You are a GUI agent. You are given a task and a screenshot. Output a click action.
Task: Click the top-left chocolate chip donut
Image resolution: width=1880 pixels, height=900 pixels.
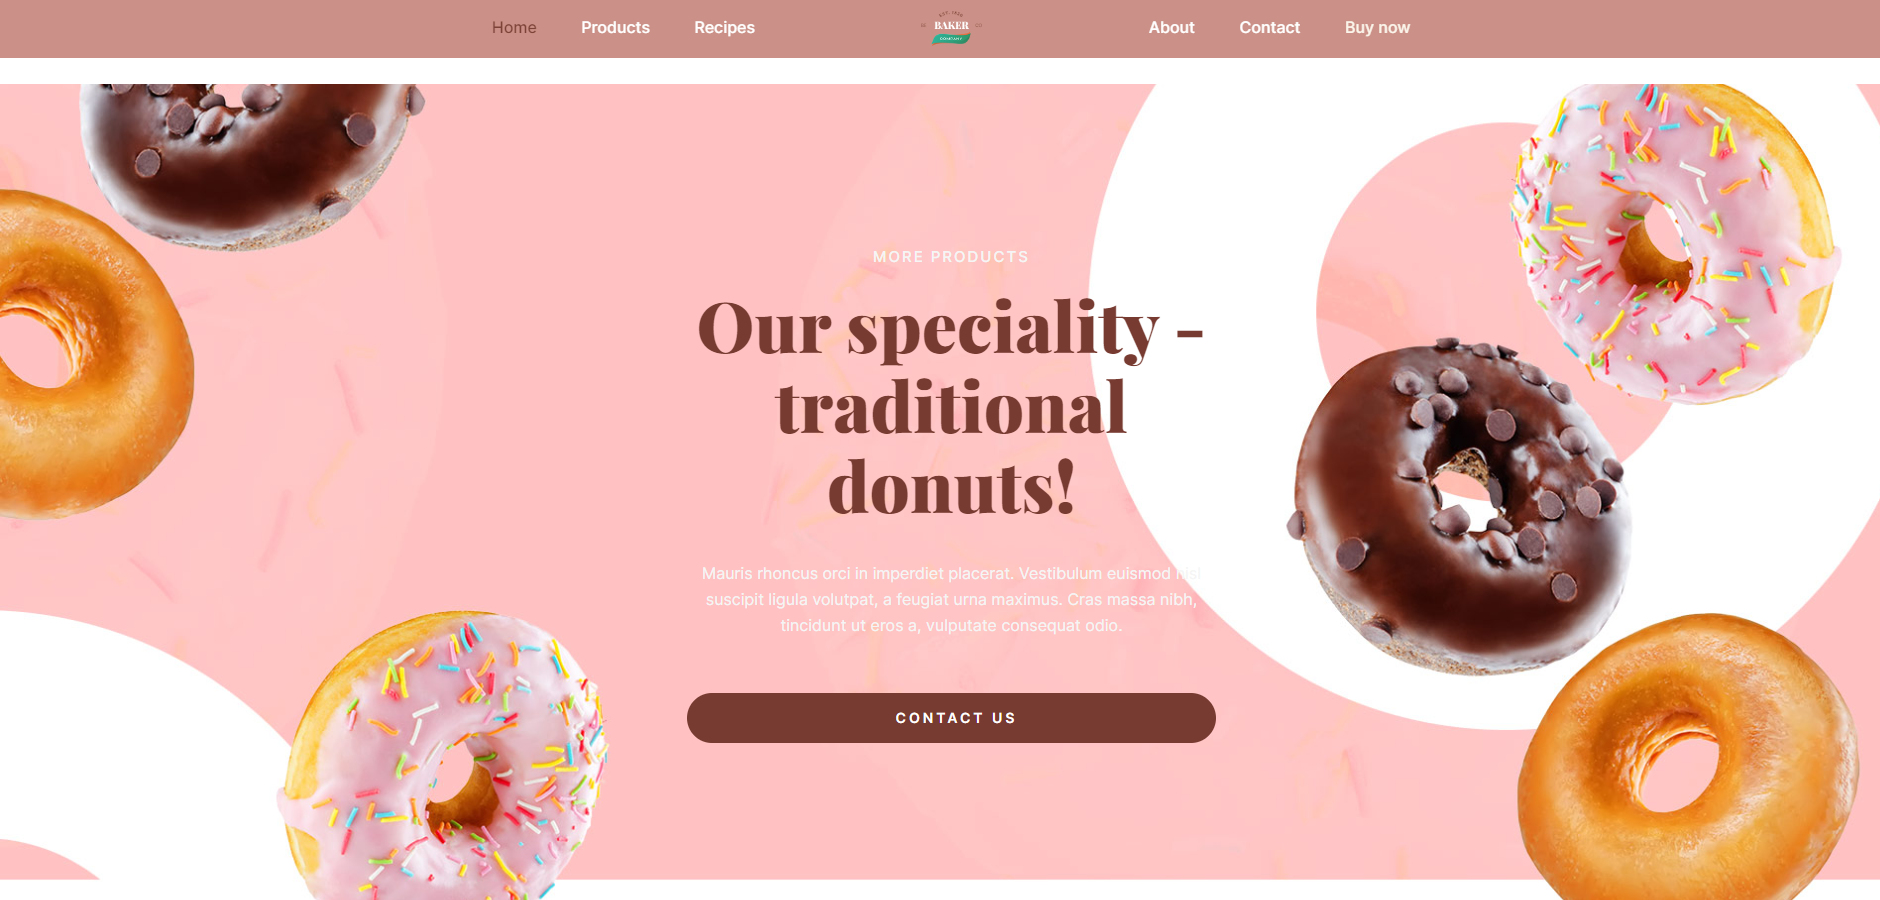point(251,160)
